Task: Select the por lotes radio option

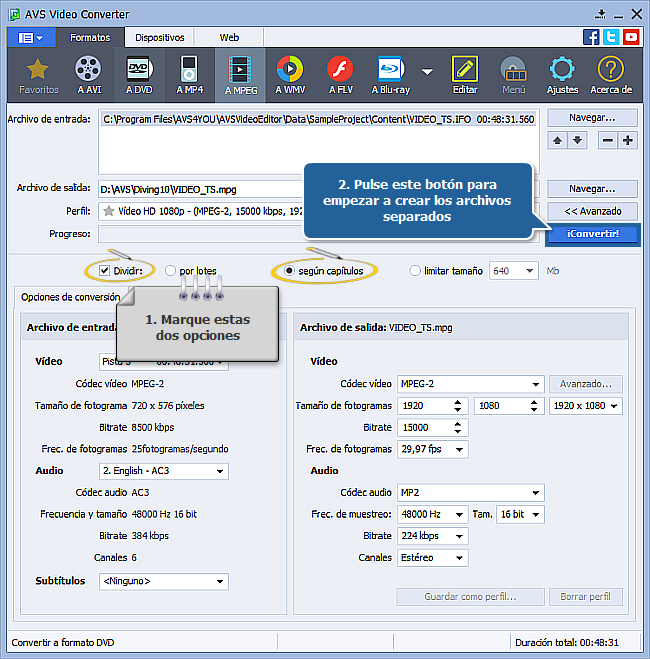Action: tap(170, 271)
